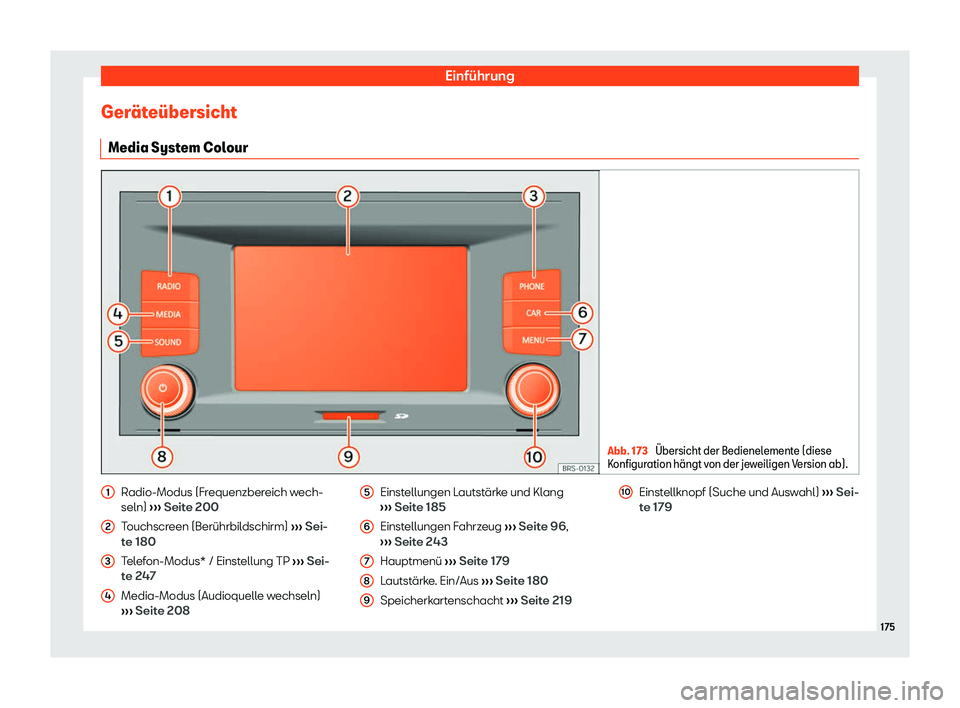Click the page number 175
This screenshot has width=960, height=708.
pos(887,627)
